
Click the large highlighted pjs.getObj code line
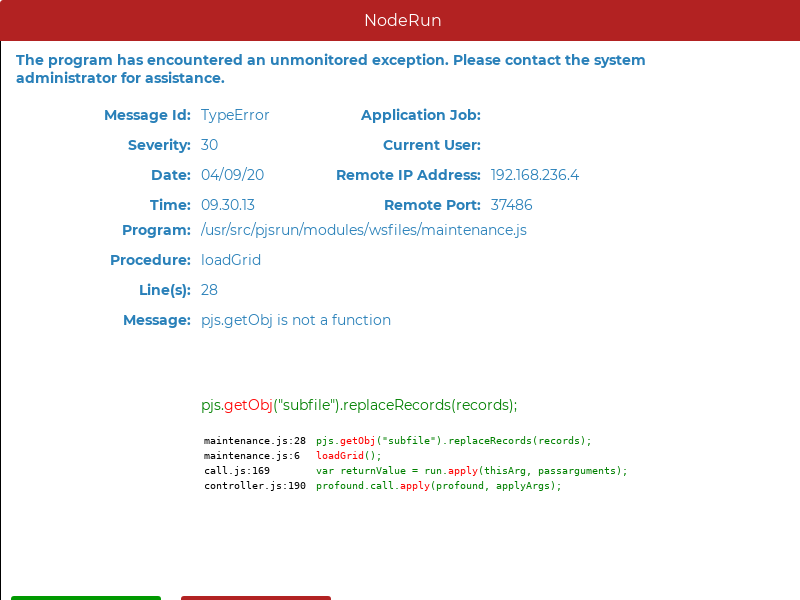pos(359,405)
